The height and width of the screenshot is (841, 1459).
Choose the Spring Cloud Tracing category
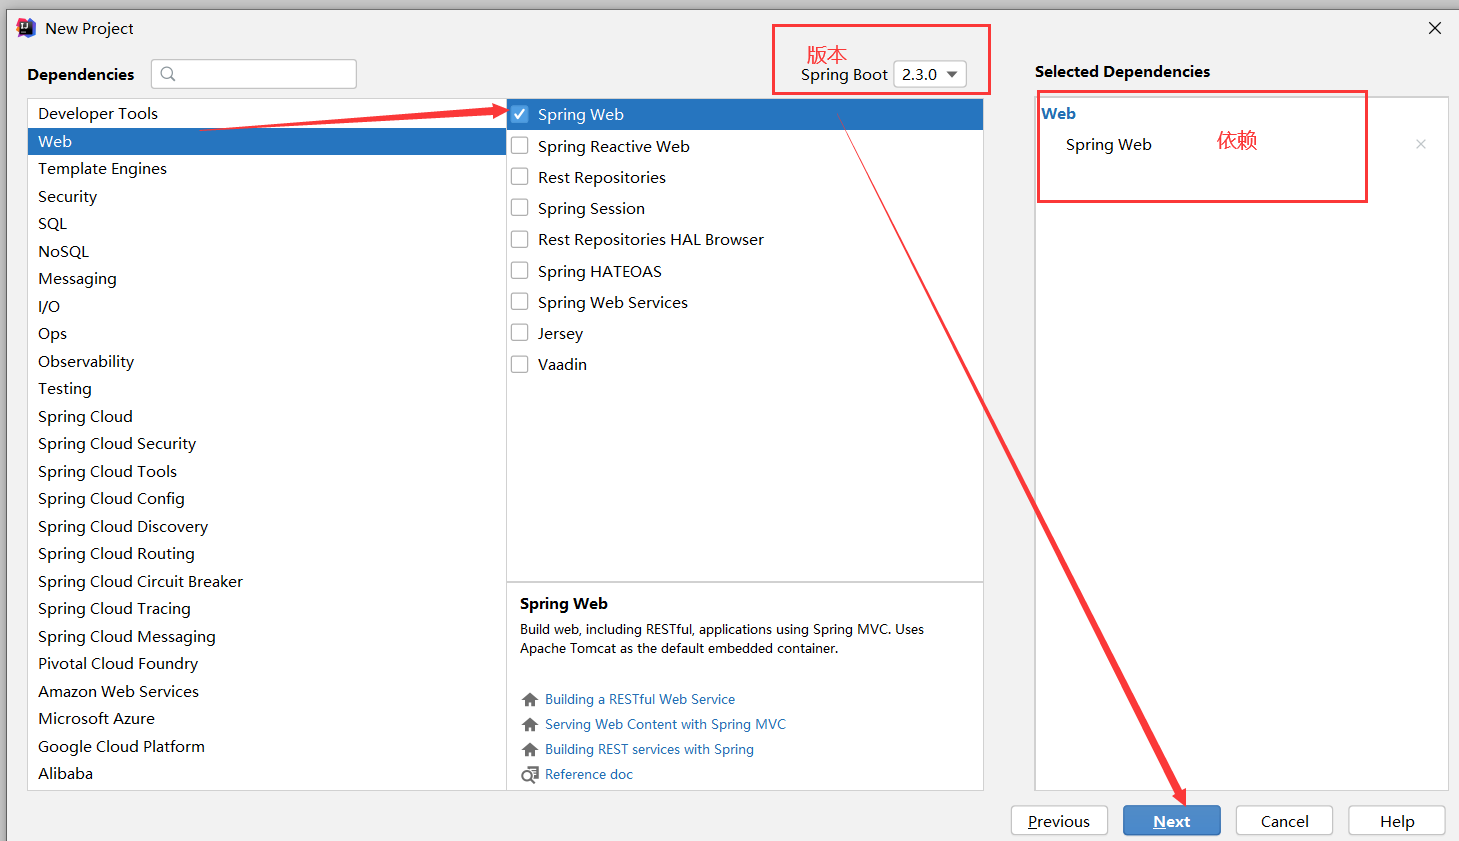pos(267,609)
